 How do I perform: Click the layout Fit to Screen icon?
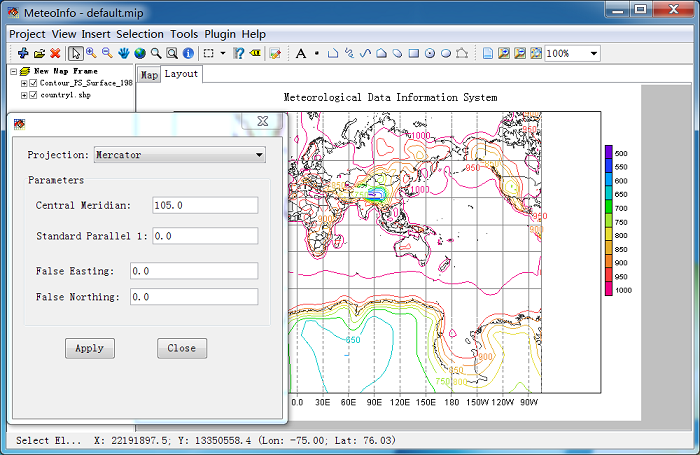click(x=536, y=54)
